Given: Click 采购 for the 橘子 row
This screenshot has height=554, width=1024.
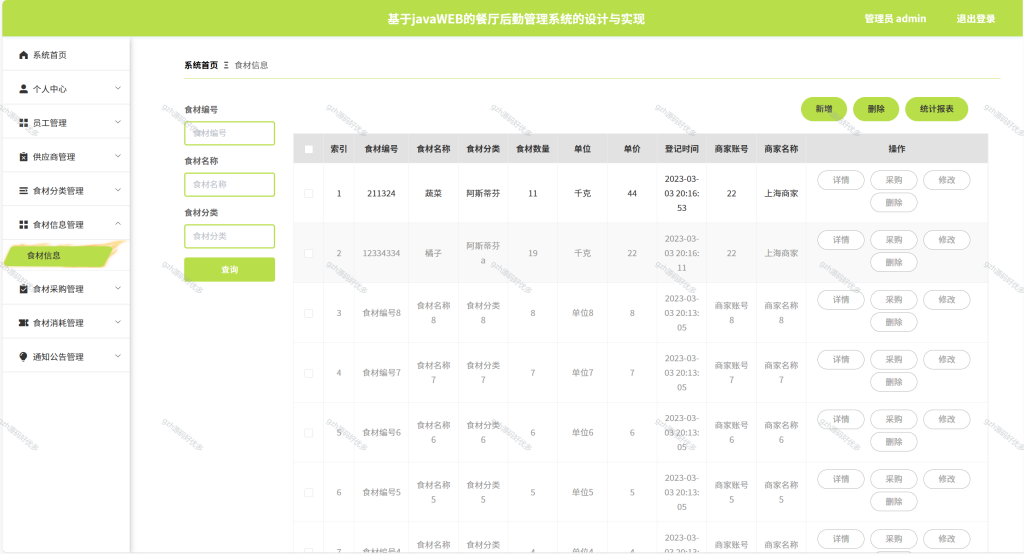Looking at the screenshot, I should 894,240.
